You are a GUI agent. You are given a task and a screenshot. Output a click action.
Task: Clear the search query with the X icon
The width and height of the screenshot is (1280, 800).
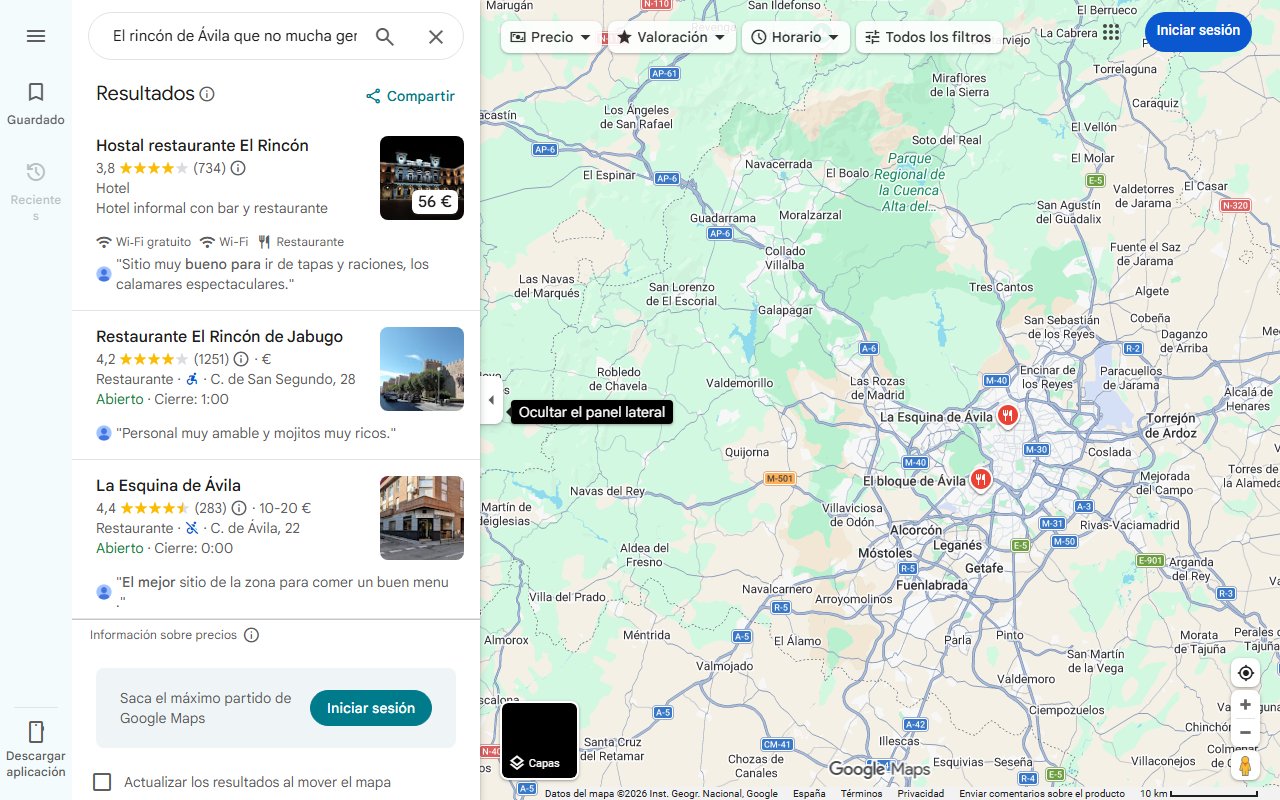tap(436, 35)
